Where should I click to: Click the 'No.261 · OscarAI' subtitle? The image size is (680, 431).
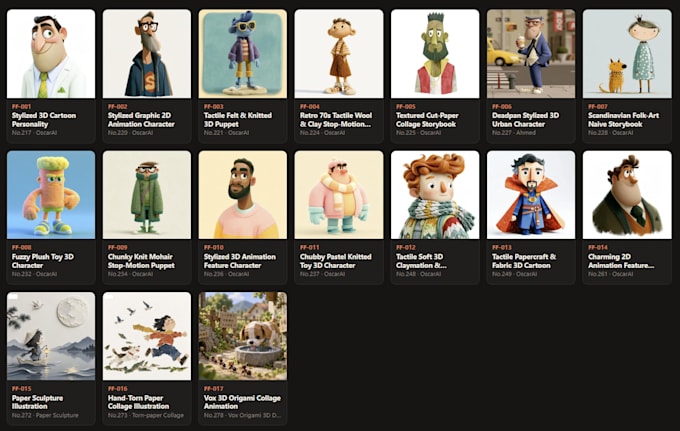pyautogui.click(x=611, y=274)
